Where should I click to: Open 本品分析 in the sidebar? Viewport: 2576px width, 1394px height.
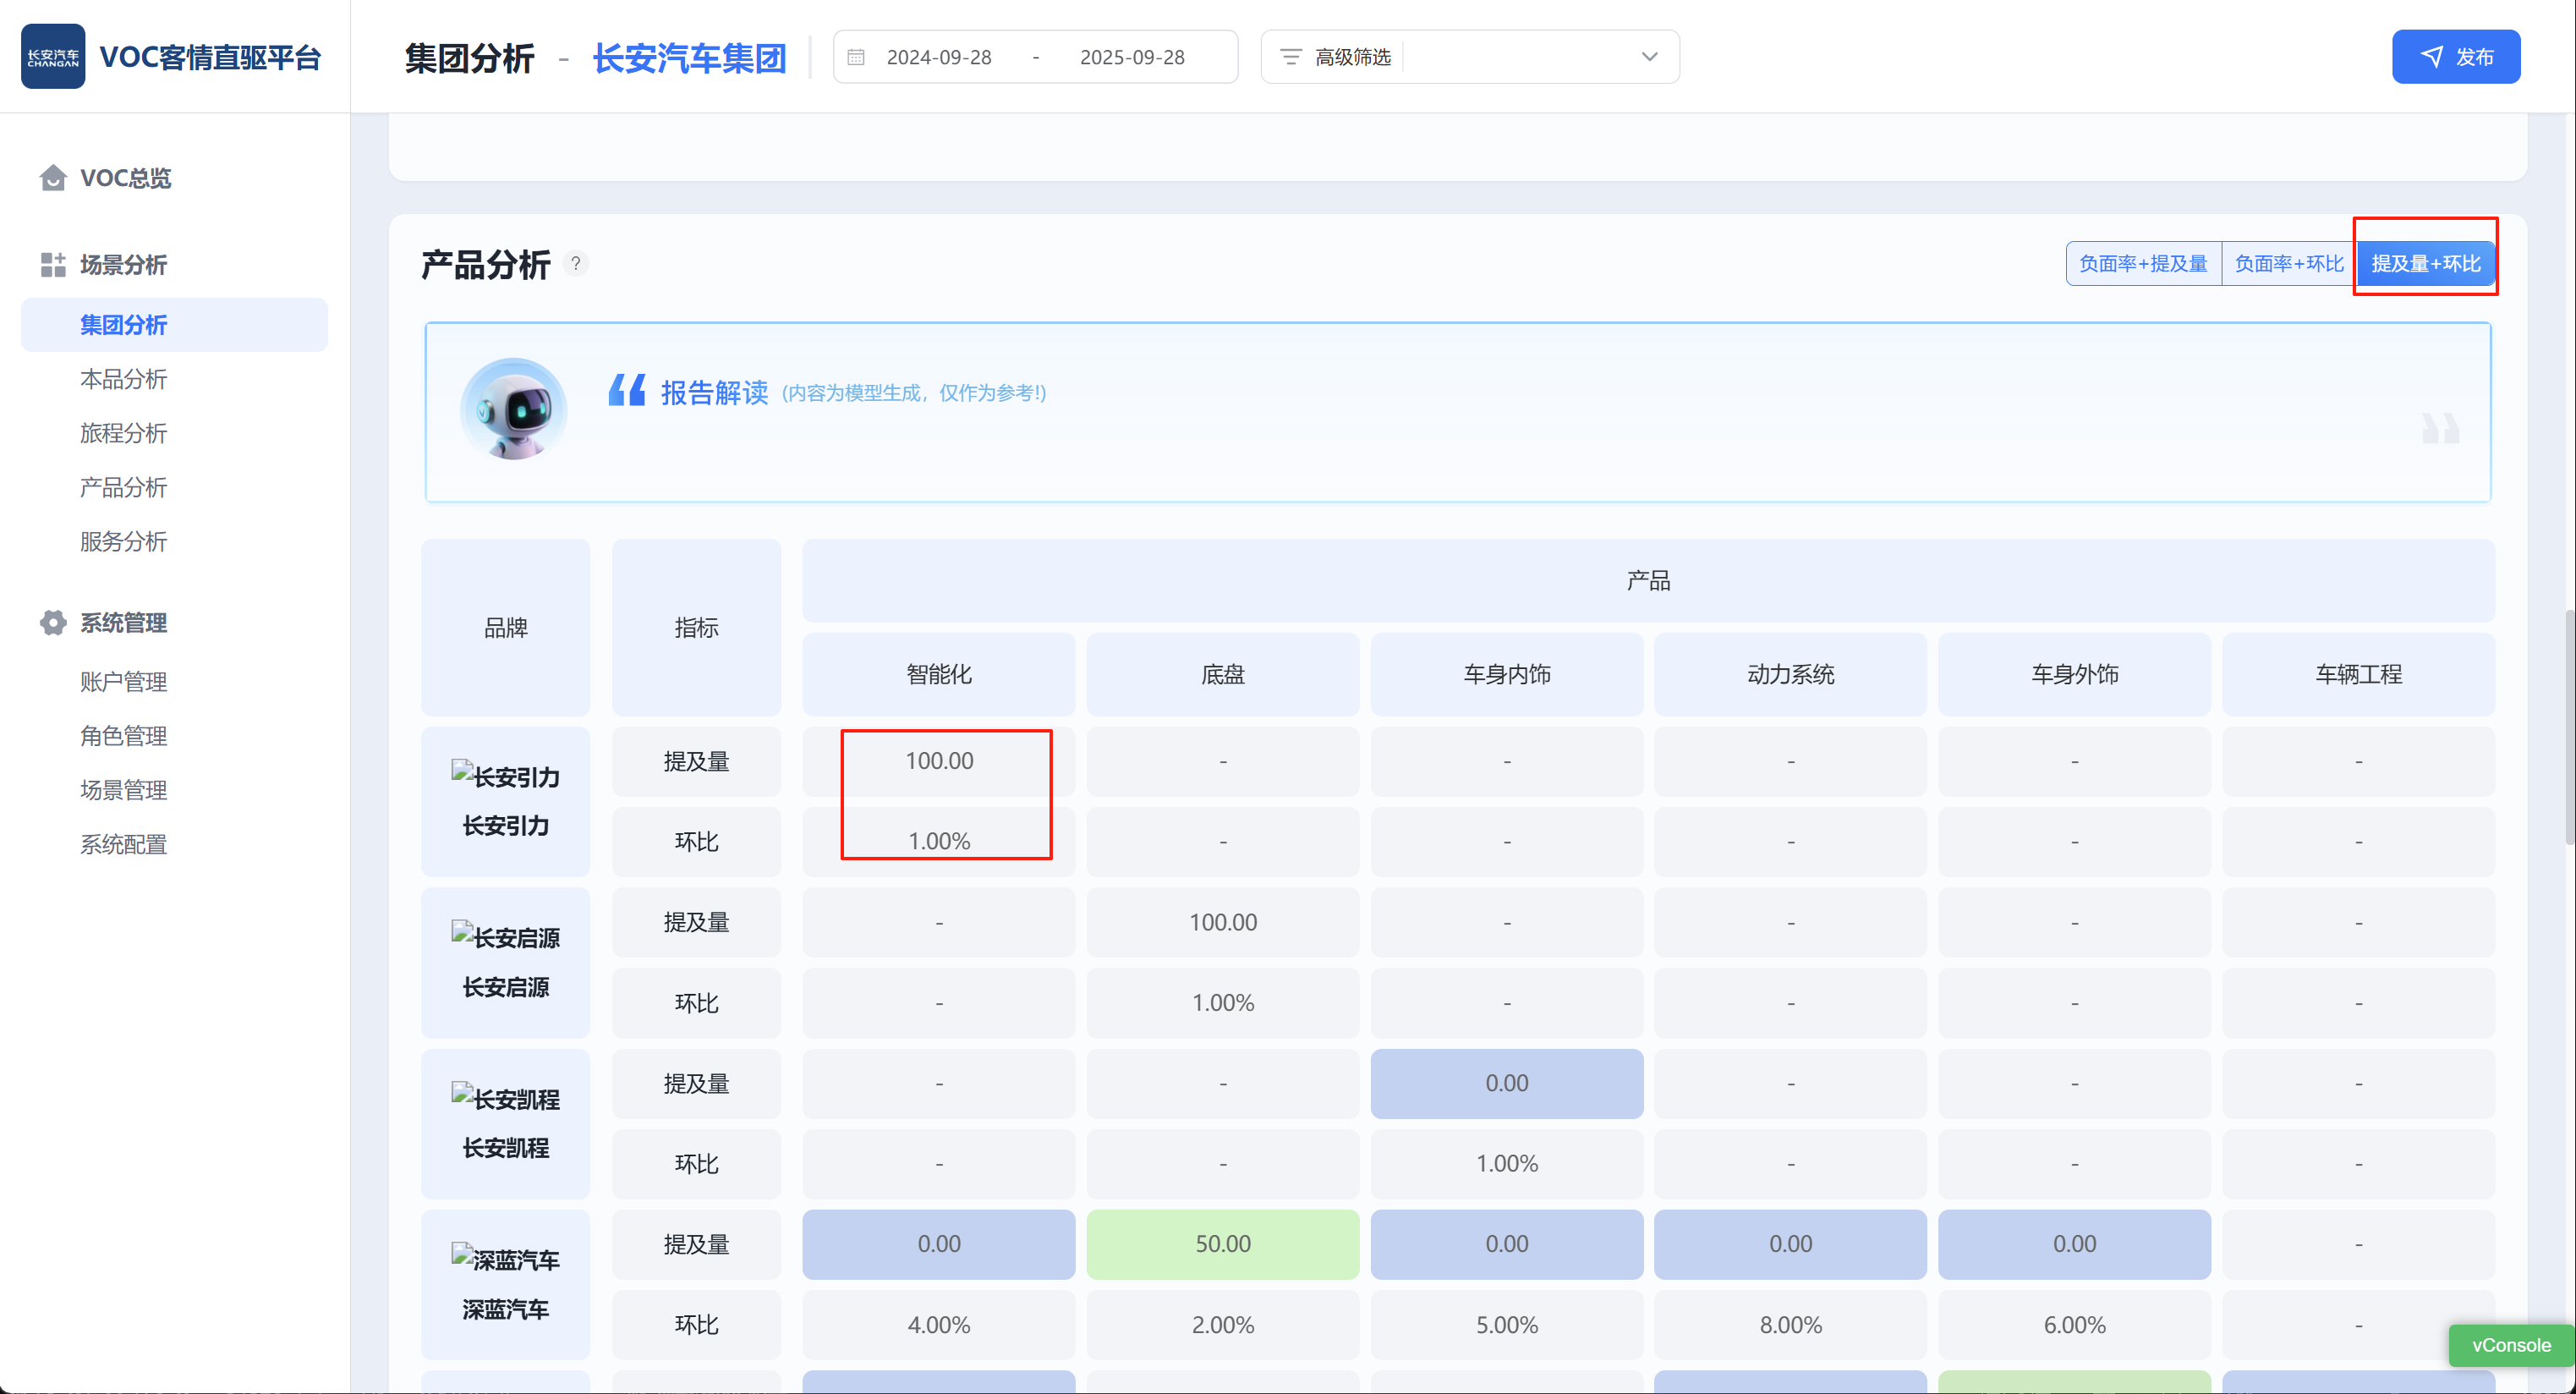124,379
